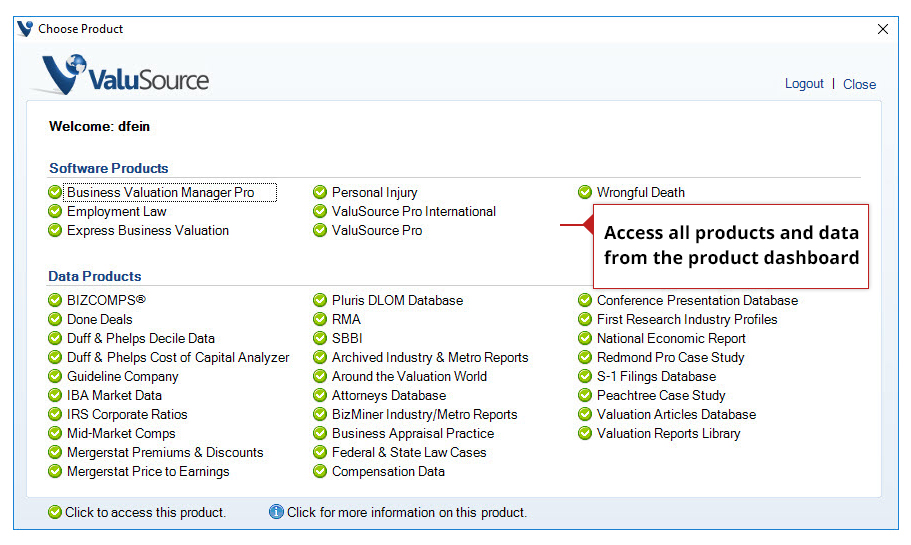Open Express Business Valuation product
The height and width of the screenshot is (545, 911).
click(x=147, y=230)
